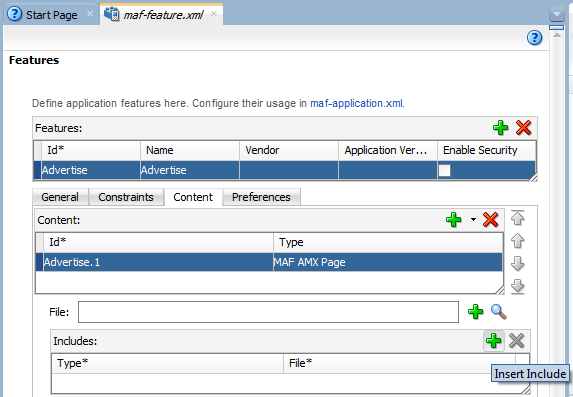
Task: Open the editor tab list dropdown
Action: pos(557,15)
